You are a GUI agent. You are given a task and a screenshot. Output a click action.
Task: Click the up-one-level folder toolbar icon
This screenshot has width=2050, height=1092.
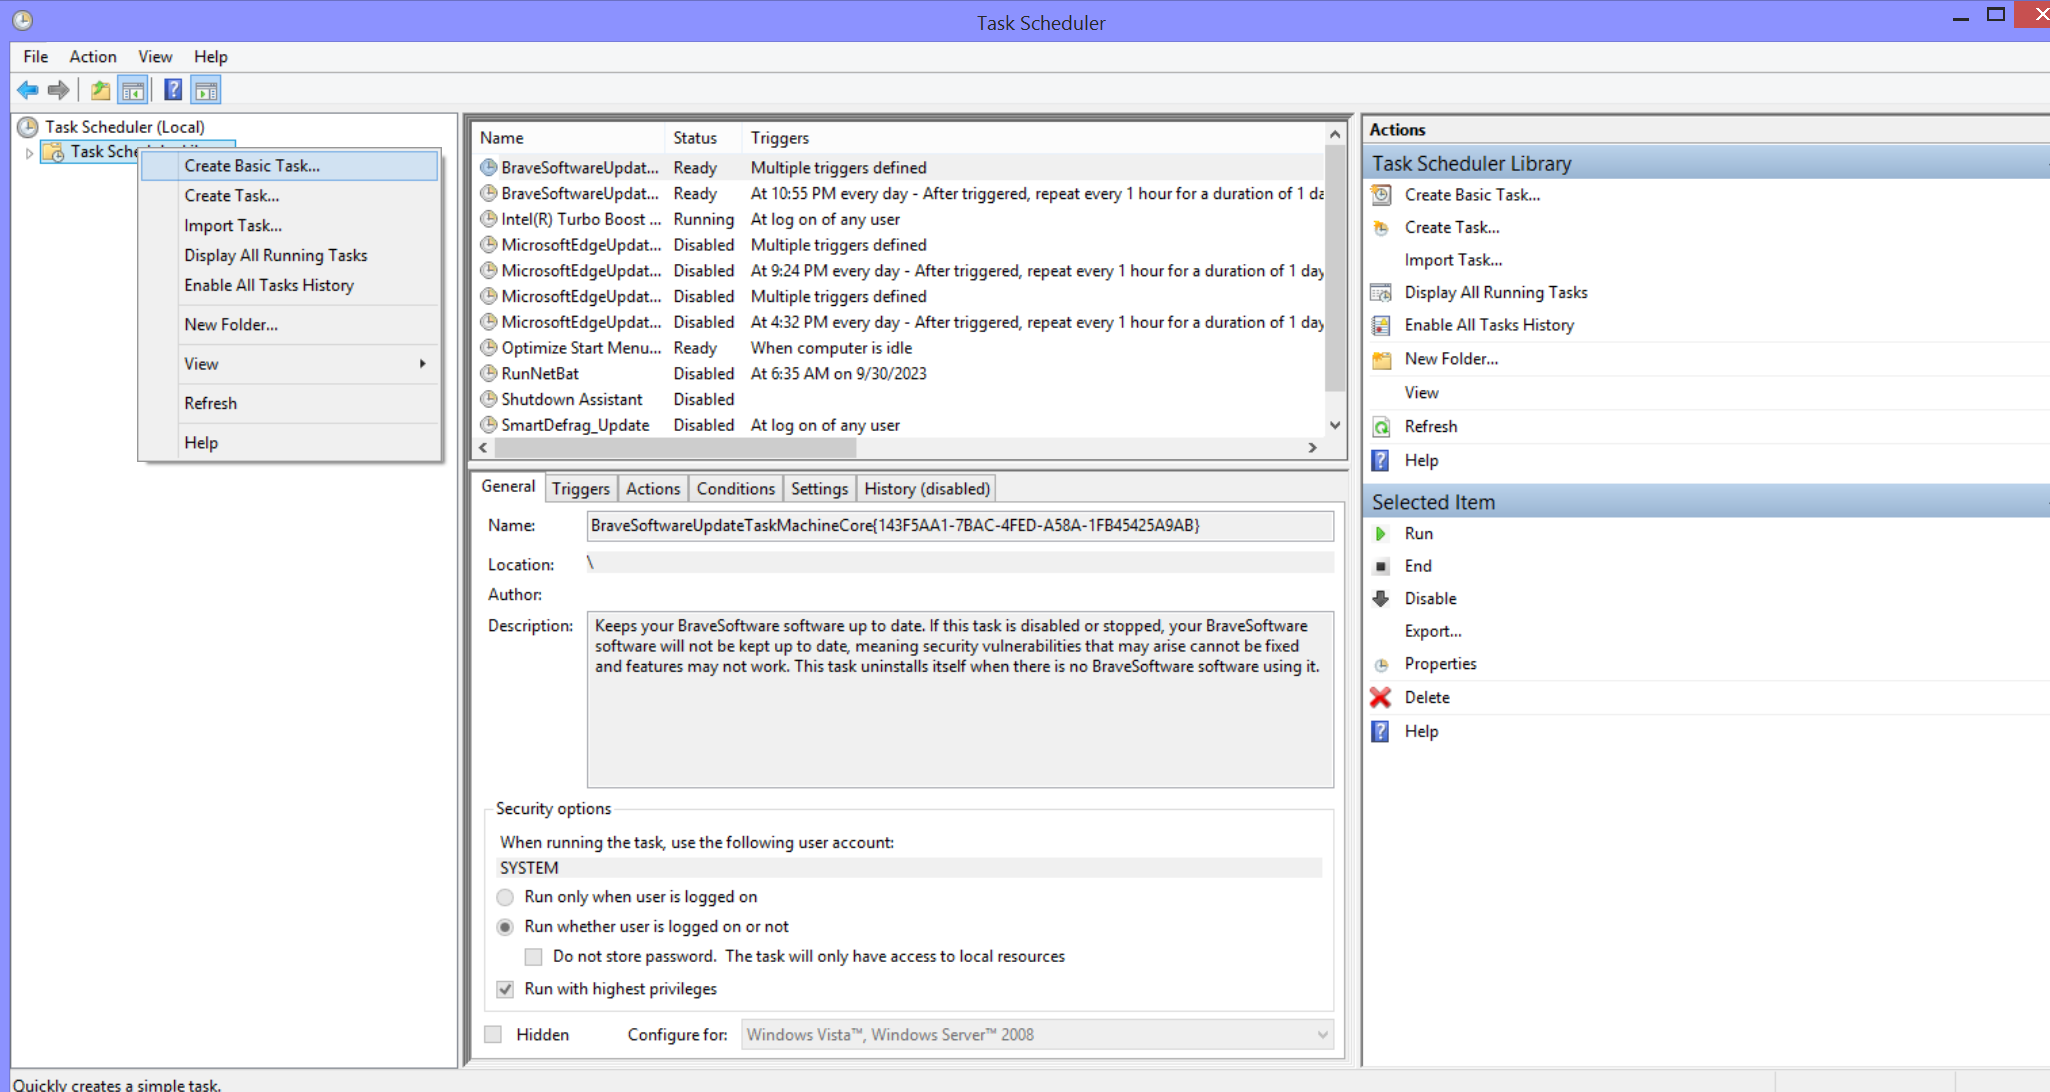click(x=100, y=90)
